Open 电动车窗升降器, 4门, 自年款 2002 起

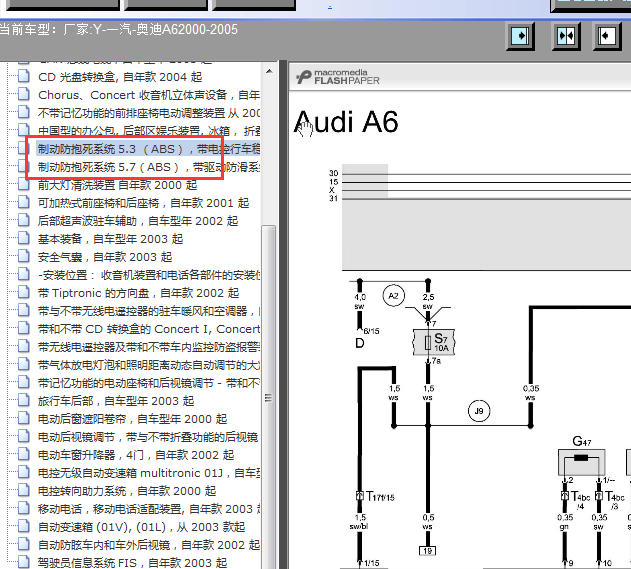136,455
